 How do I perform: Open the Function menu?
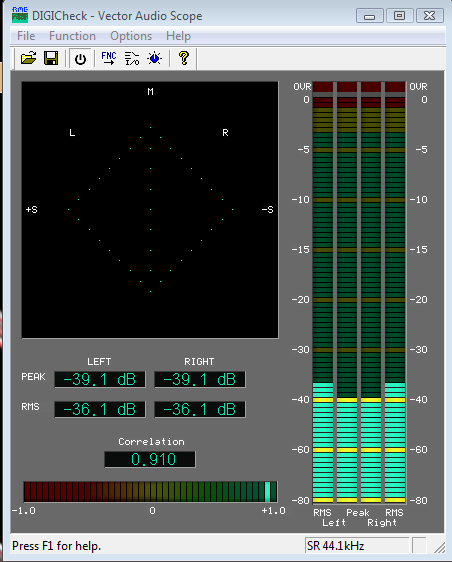click(72, 36)
